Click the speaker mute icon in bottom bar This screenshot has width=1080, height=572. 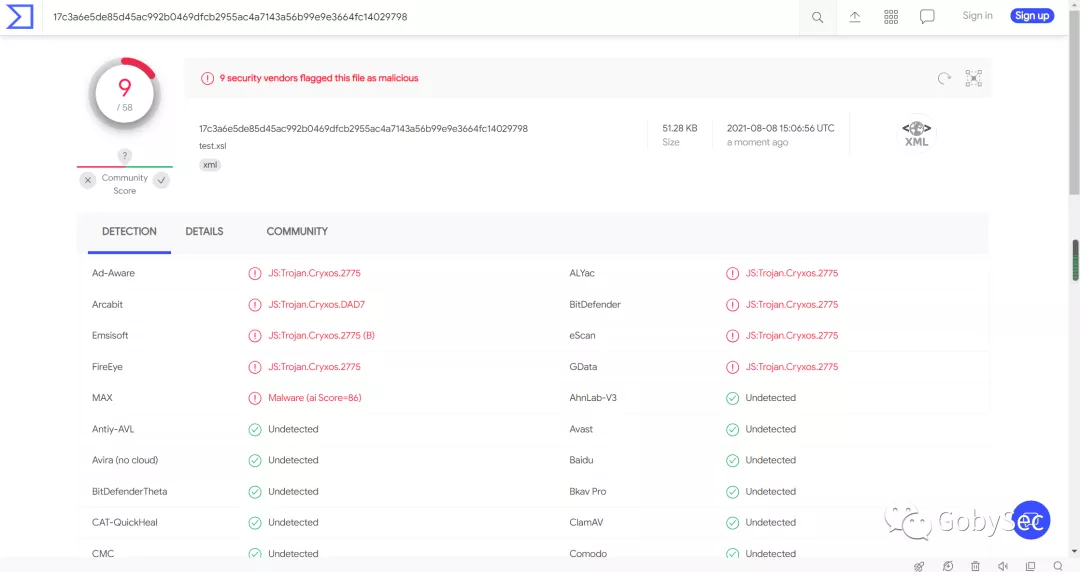(1003, 566)
